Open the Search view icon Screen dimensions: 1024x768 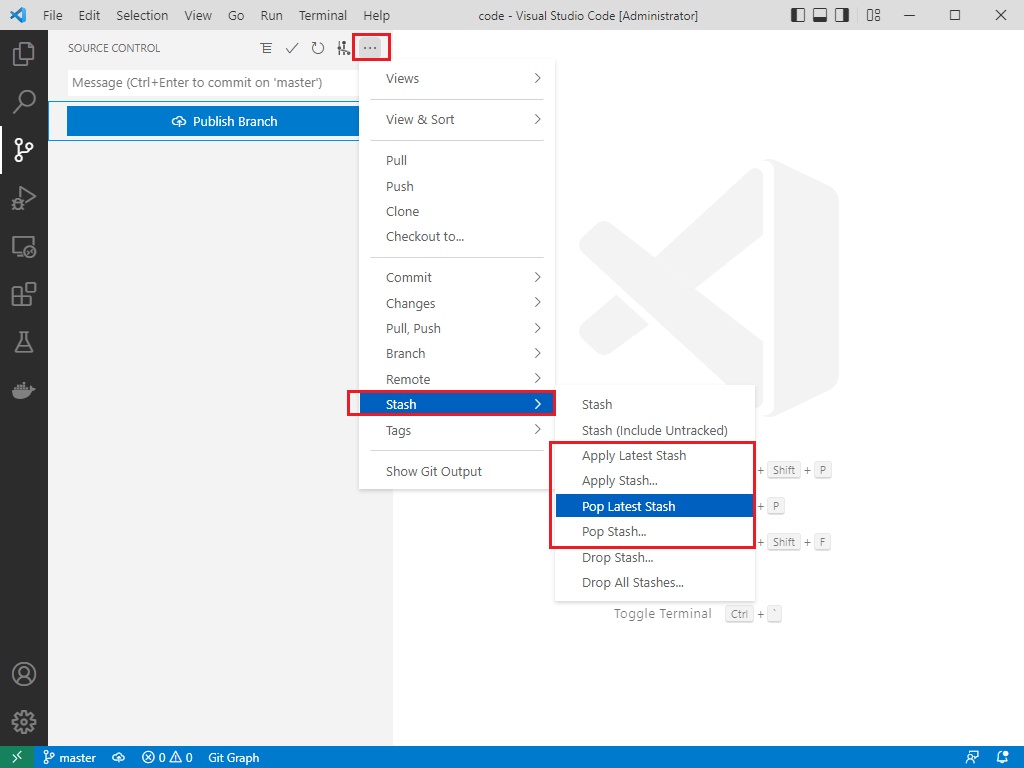[x=24, y=102]
